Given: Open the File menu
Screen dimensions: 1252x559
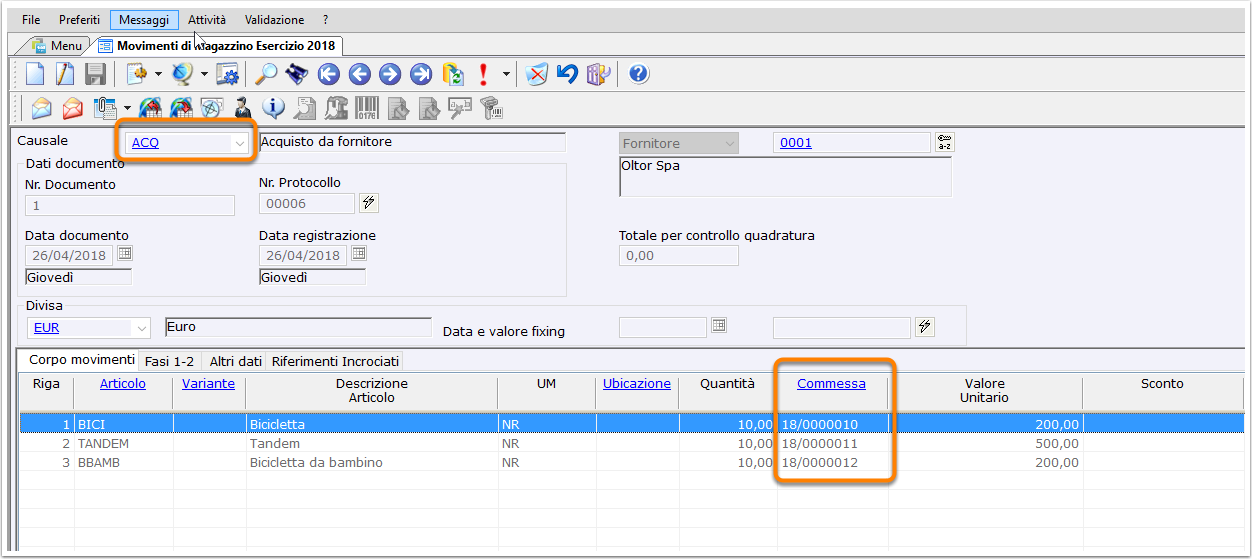Looking at the screenshot, I should click(x=31, y=20).
